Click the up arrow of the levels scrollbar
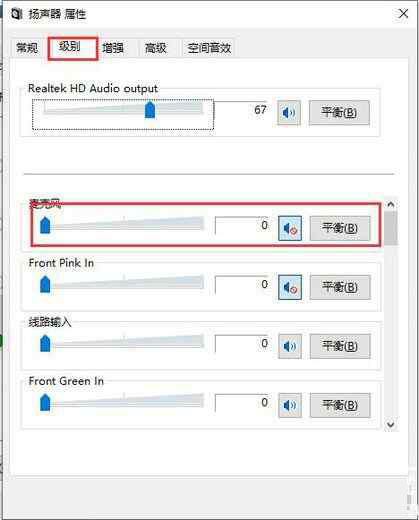Viewport: 419px width, 520px height. click(x=391, y=204)
